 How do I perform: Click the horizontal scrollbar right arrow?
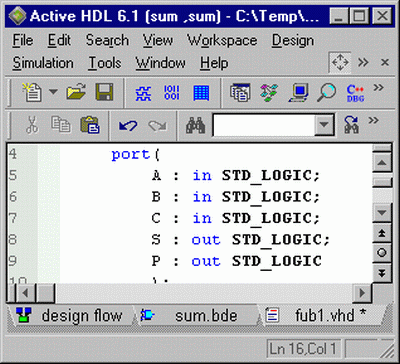pos(362,294)
